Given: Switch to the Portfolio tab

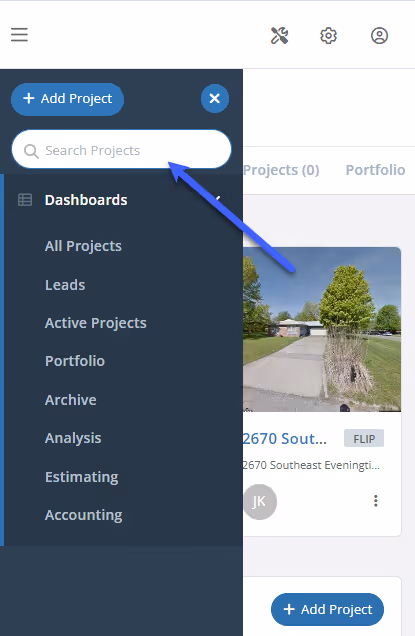Looking at the screenshot, I should 375,170.
